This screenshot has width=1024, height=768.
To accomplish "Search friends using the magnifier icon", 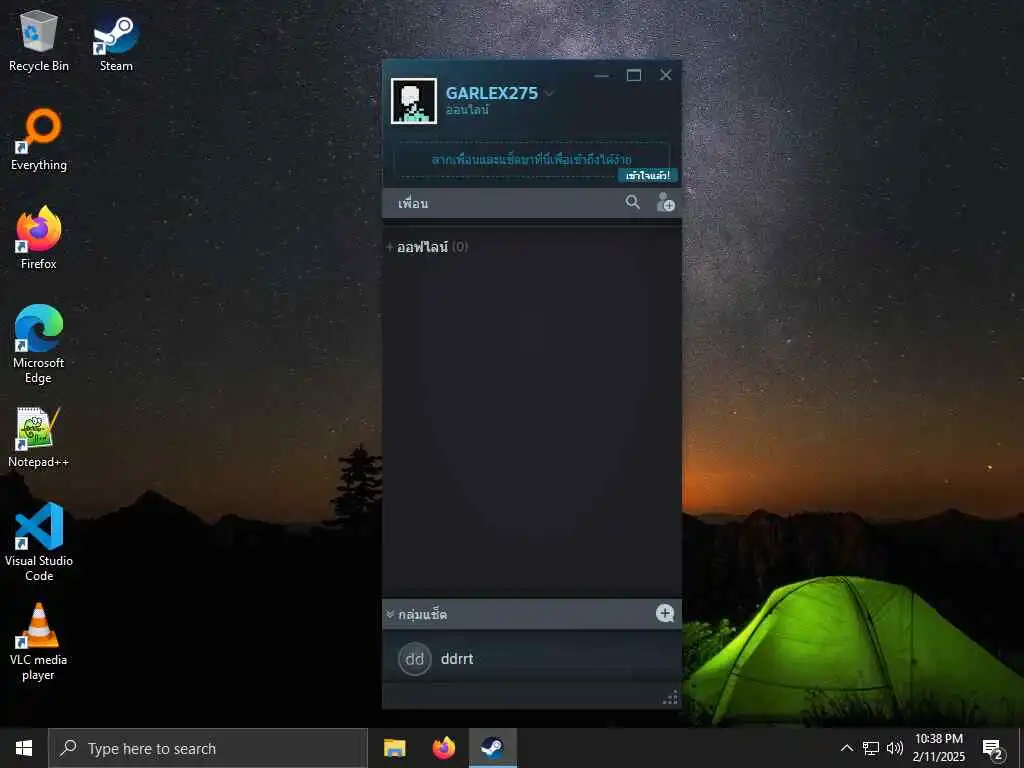I will pos(632,202).
